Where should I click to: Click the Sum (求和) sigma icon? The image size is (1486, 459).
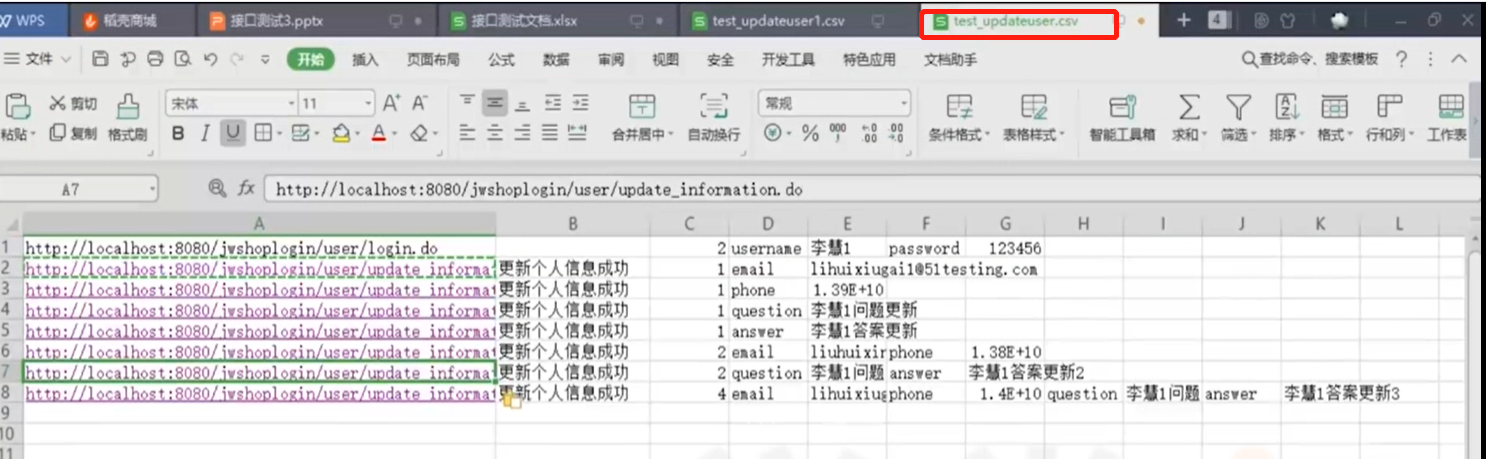[1188, 106]
